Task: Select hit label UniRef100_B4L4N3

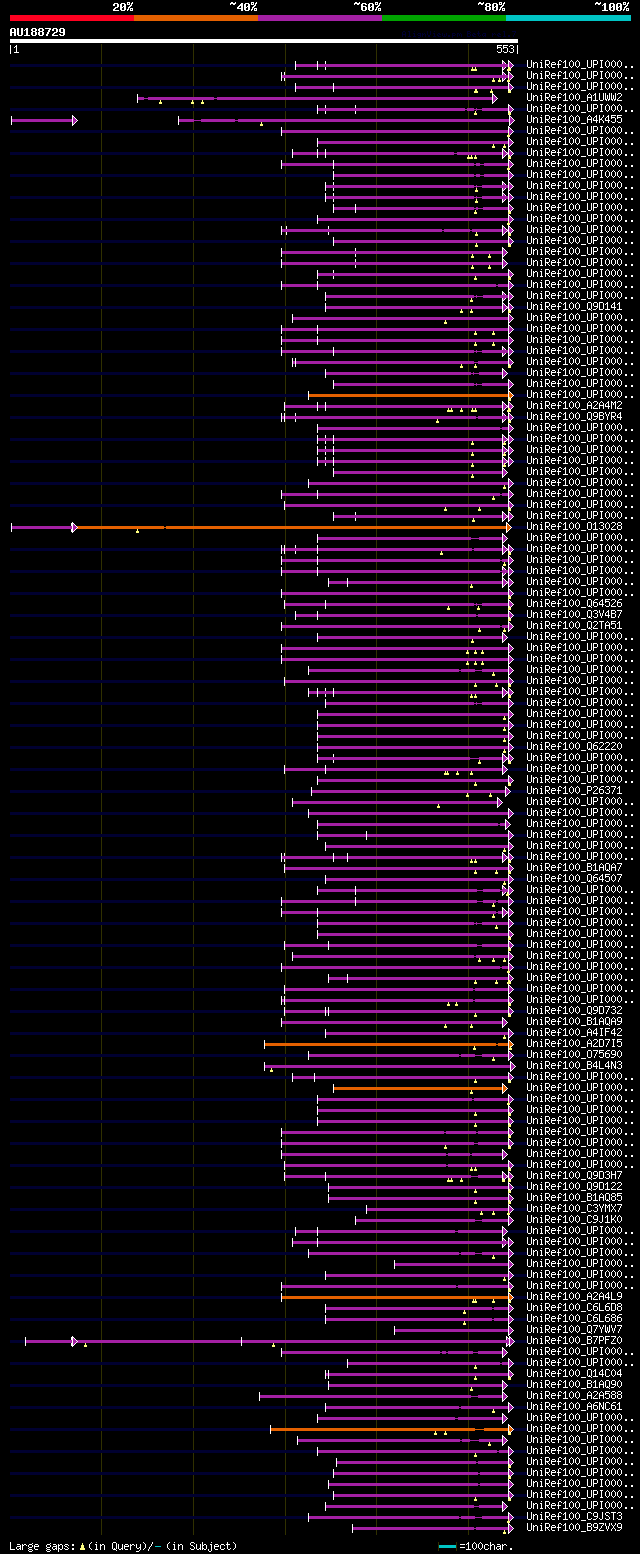Action: pyautogui.click(x=574, y=1066)
